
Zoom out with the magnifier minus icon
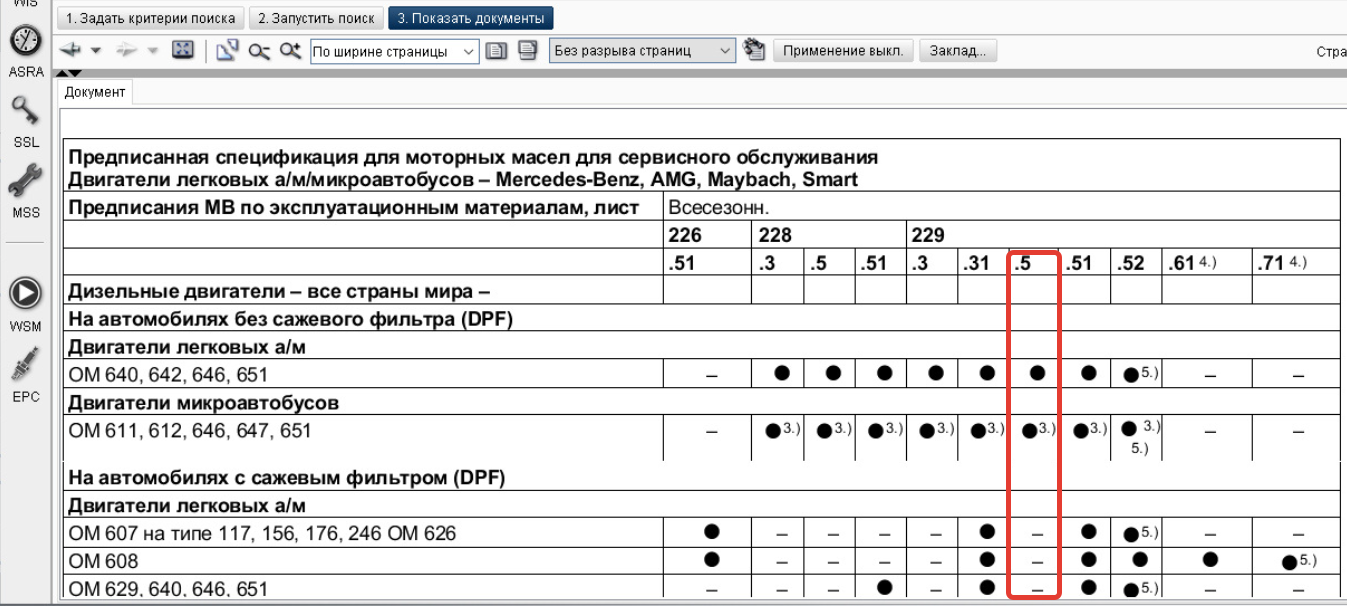(259, 50)
